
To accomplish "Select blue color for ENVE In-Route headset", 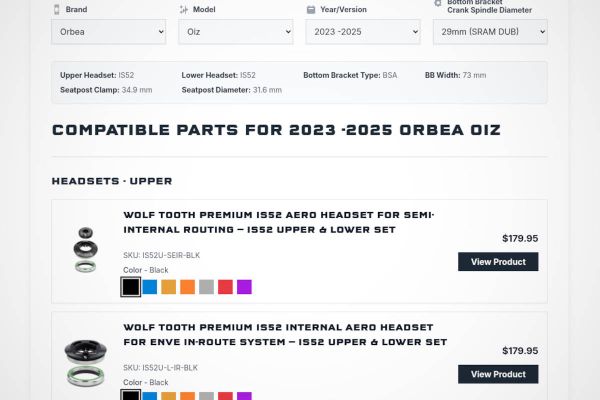I will pos(150,396).
